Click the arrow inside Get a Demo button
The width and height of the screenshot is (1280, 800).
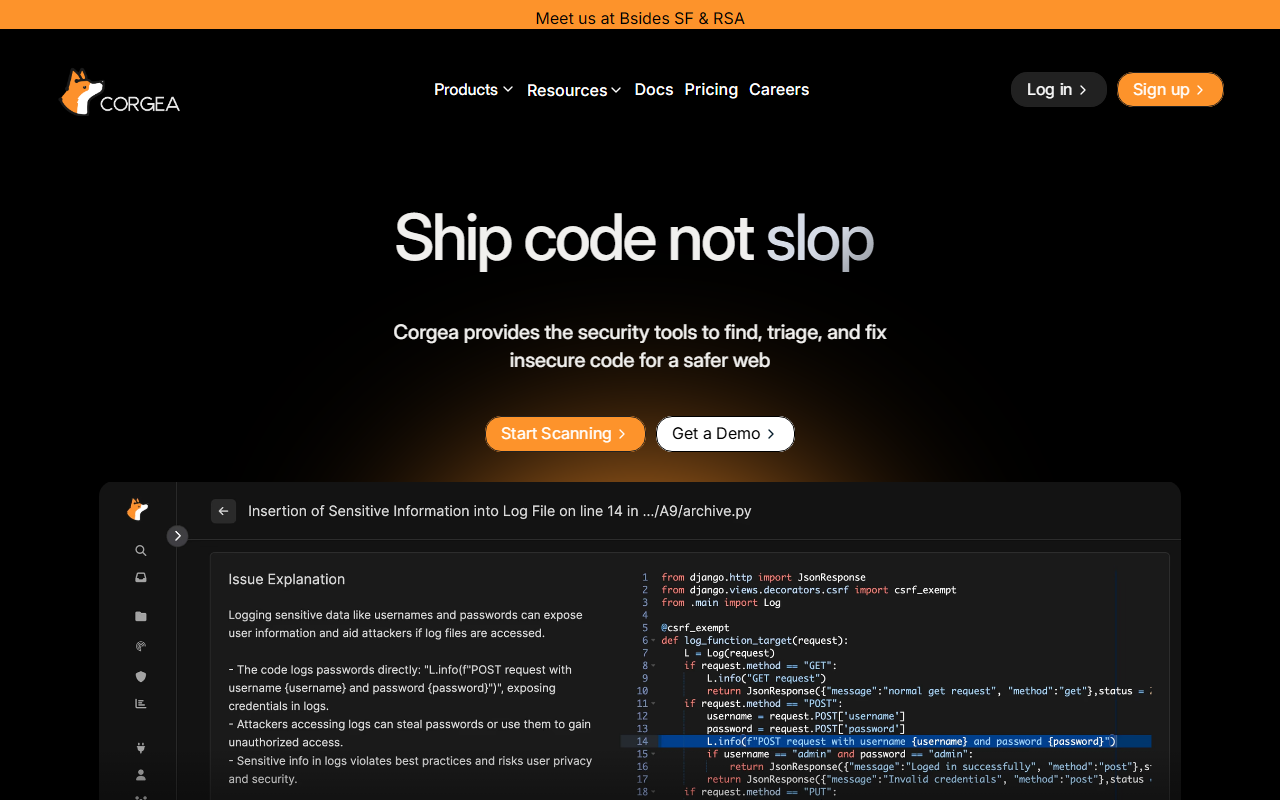pyautogui.click(x=771, y=434)
